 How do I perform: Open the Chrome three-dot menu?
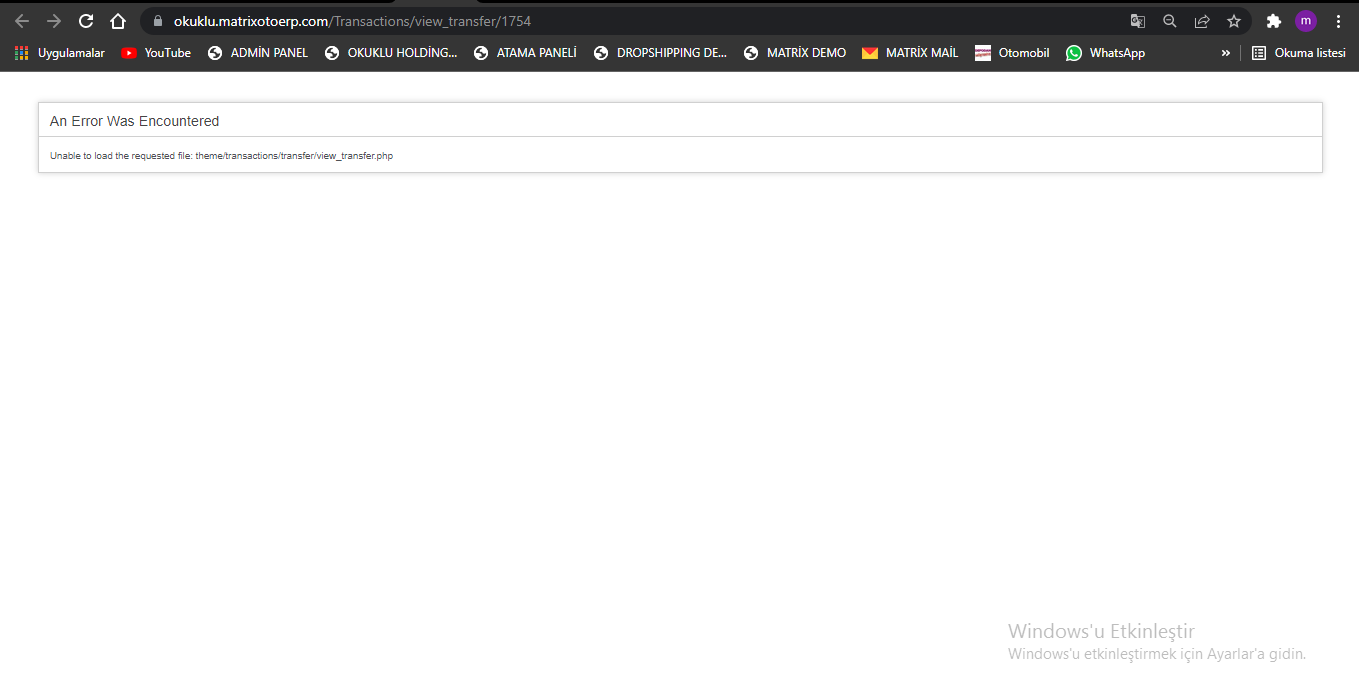tap(1338, 21)
